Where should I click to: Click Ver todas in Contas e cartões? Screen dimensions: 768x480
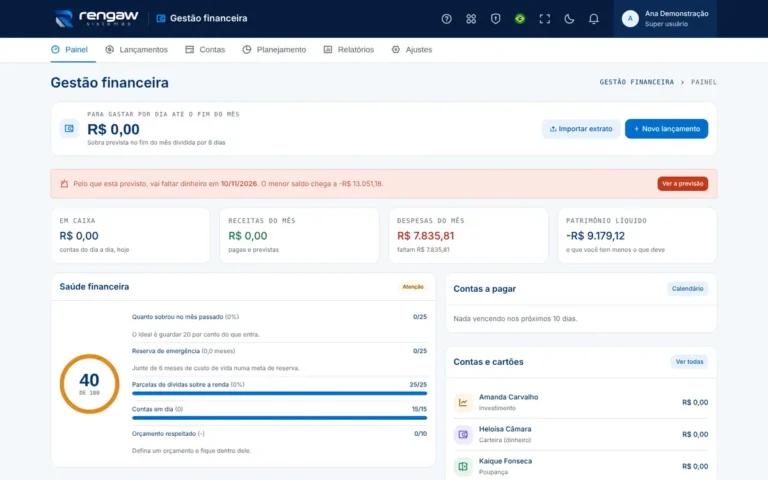coord(689,362)
